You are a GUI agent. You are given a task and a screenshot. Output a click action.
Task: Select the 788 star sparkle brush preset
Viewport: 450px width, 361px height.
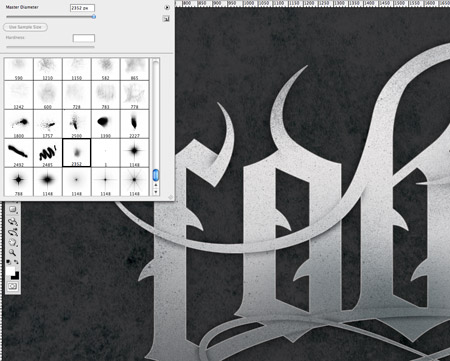(x=19, y=182)
